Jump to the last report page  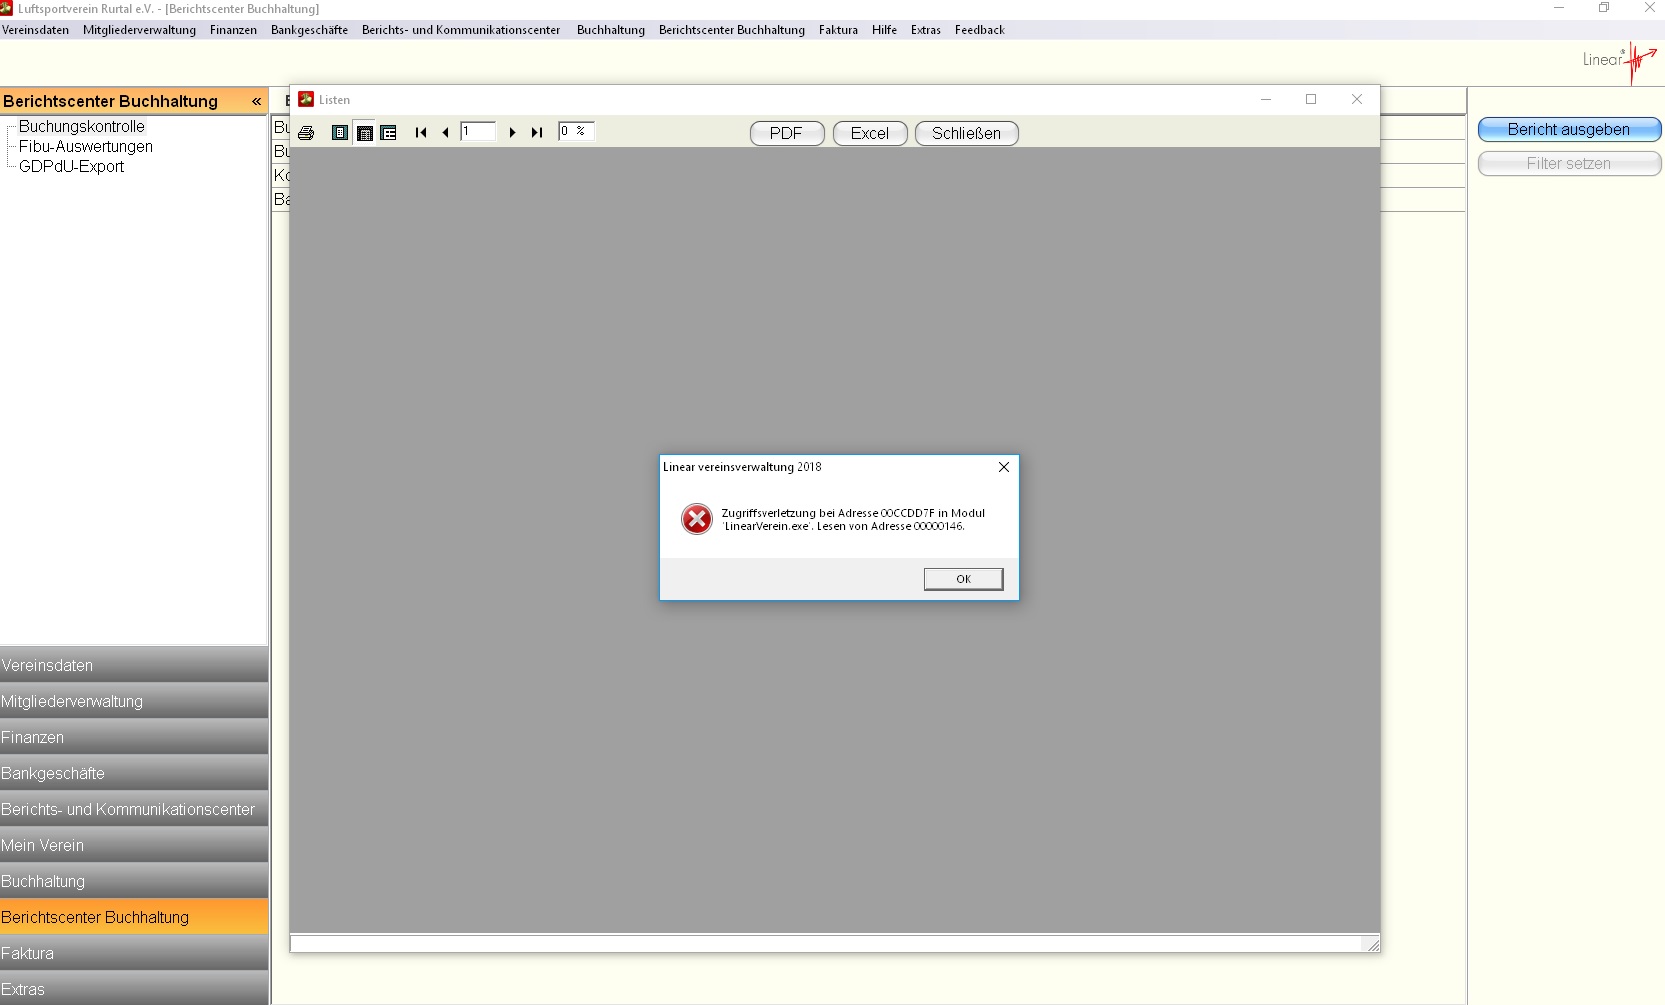click(x=537, y=133)
